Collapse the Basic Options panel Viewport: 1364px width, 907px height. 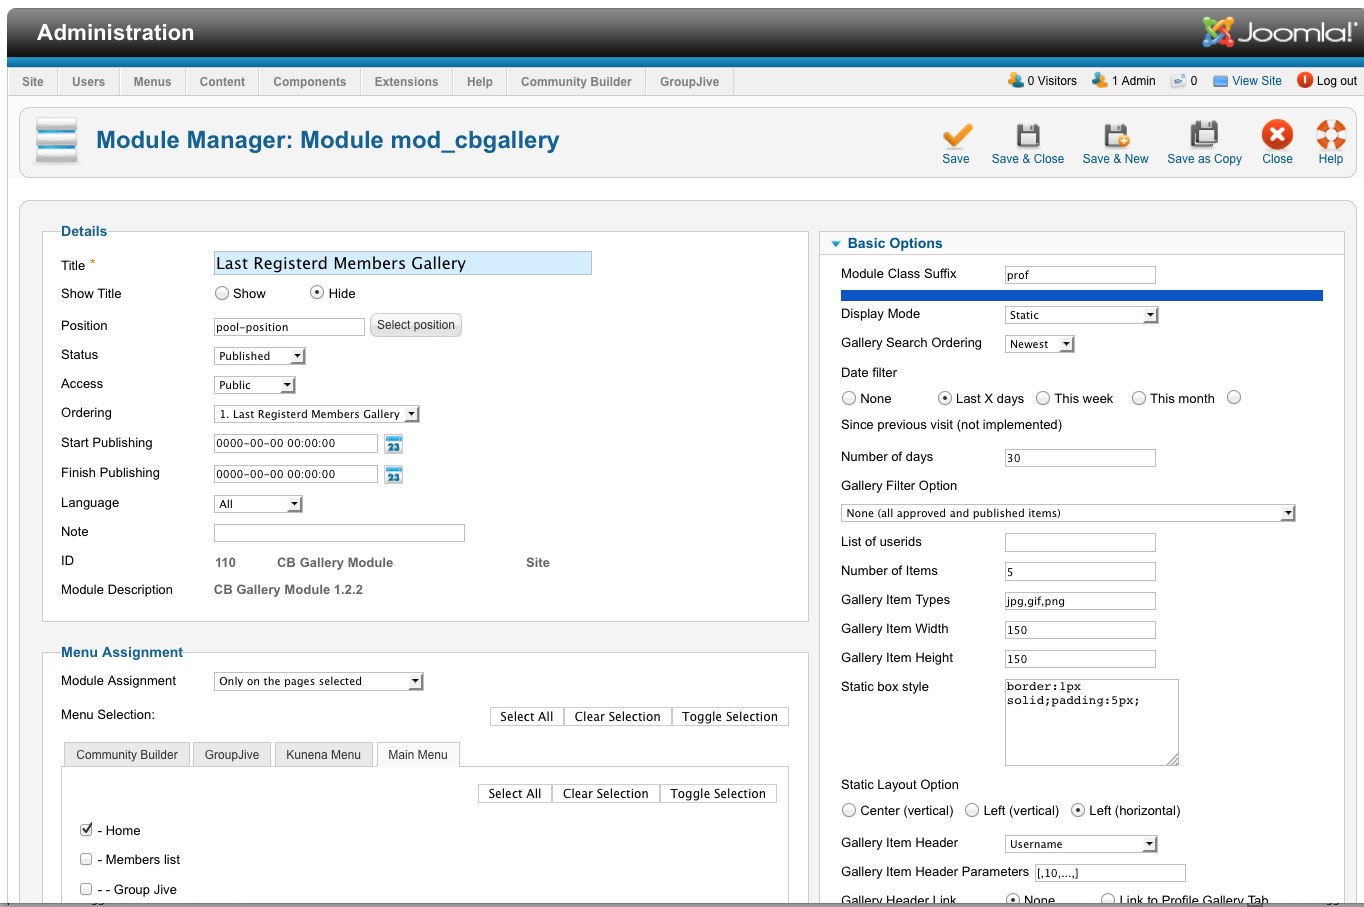(836, 243)
